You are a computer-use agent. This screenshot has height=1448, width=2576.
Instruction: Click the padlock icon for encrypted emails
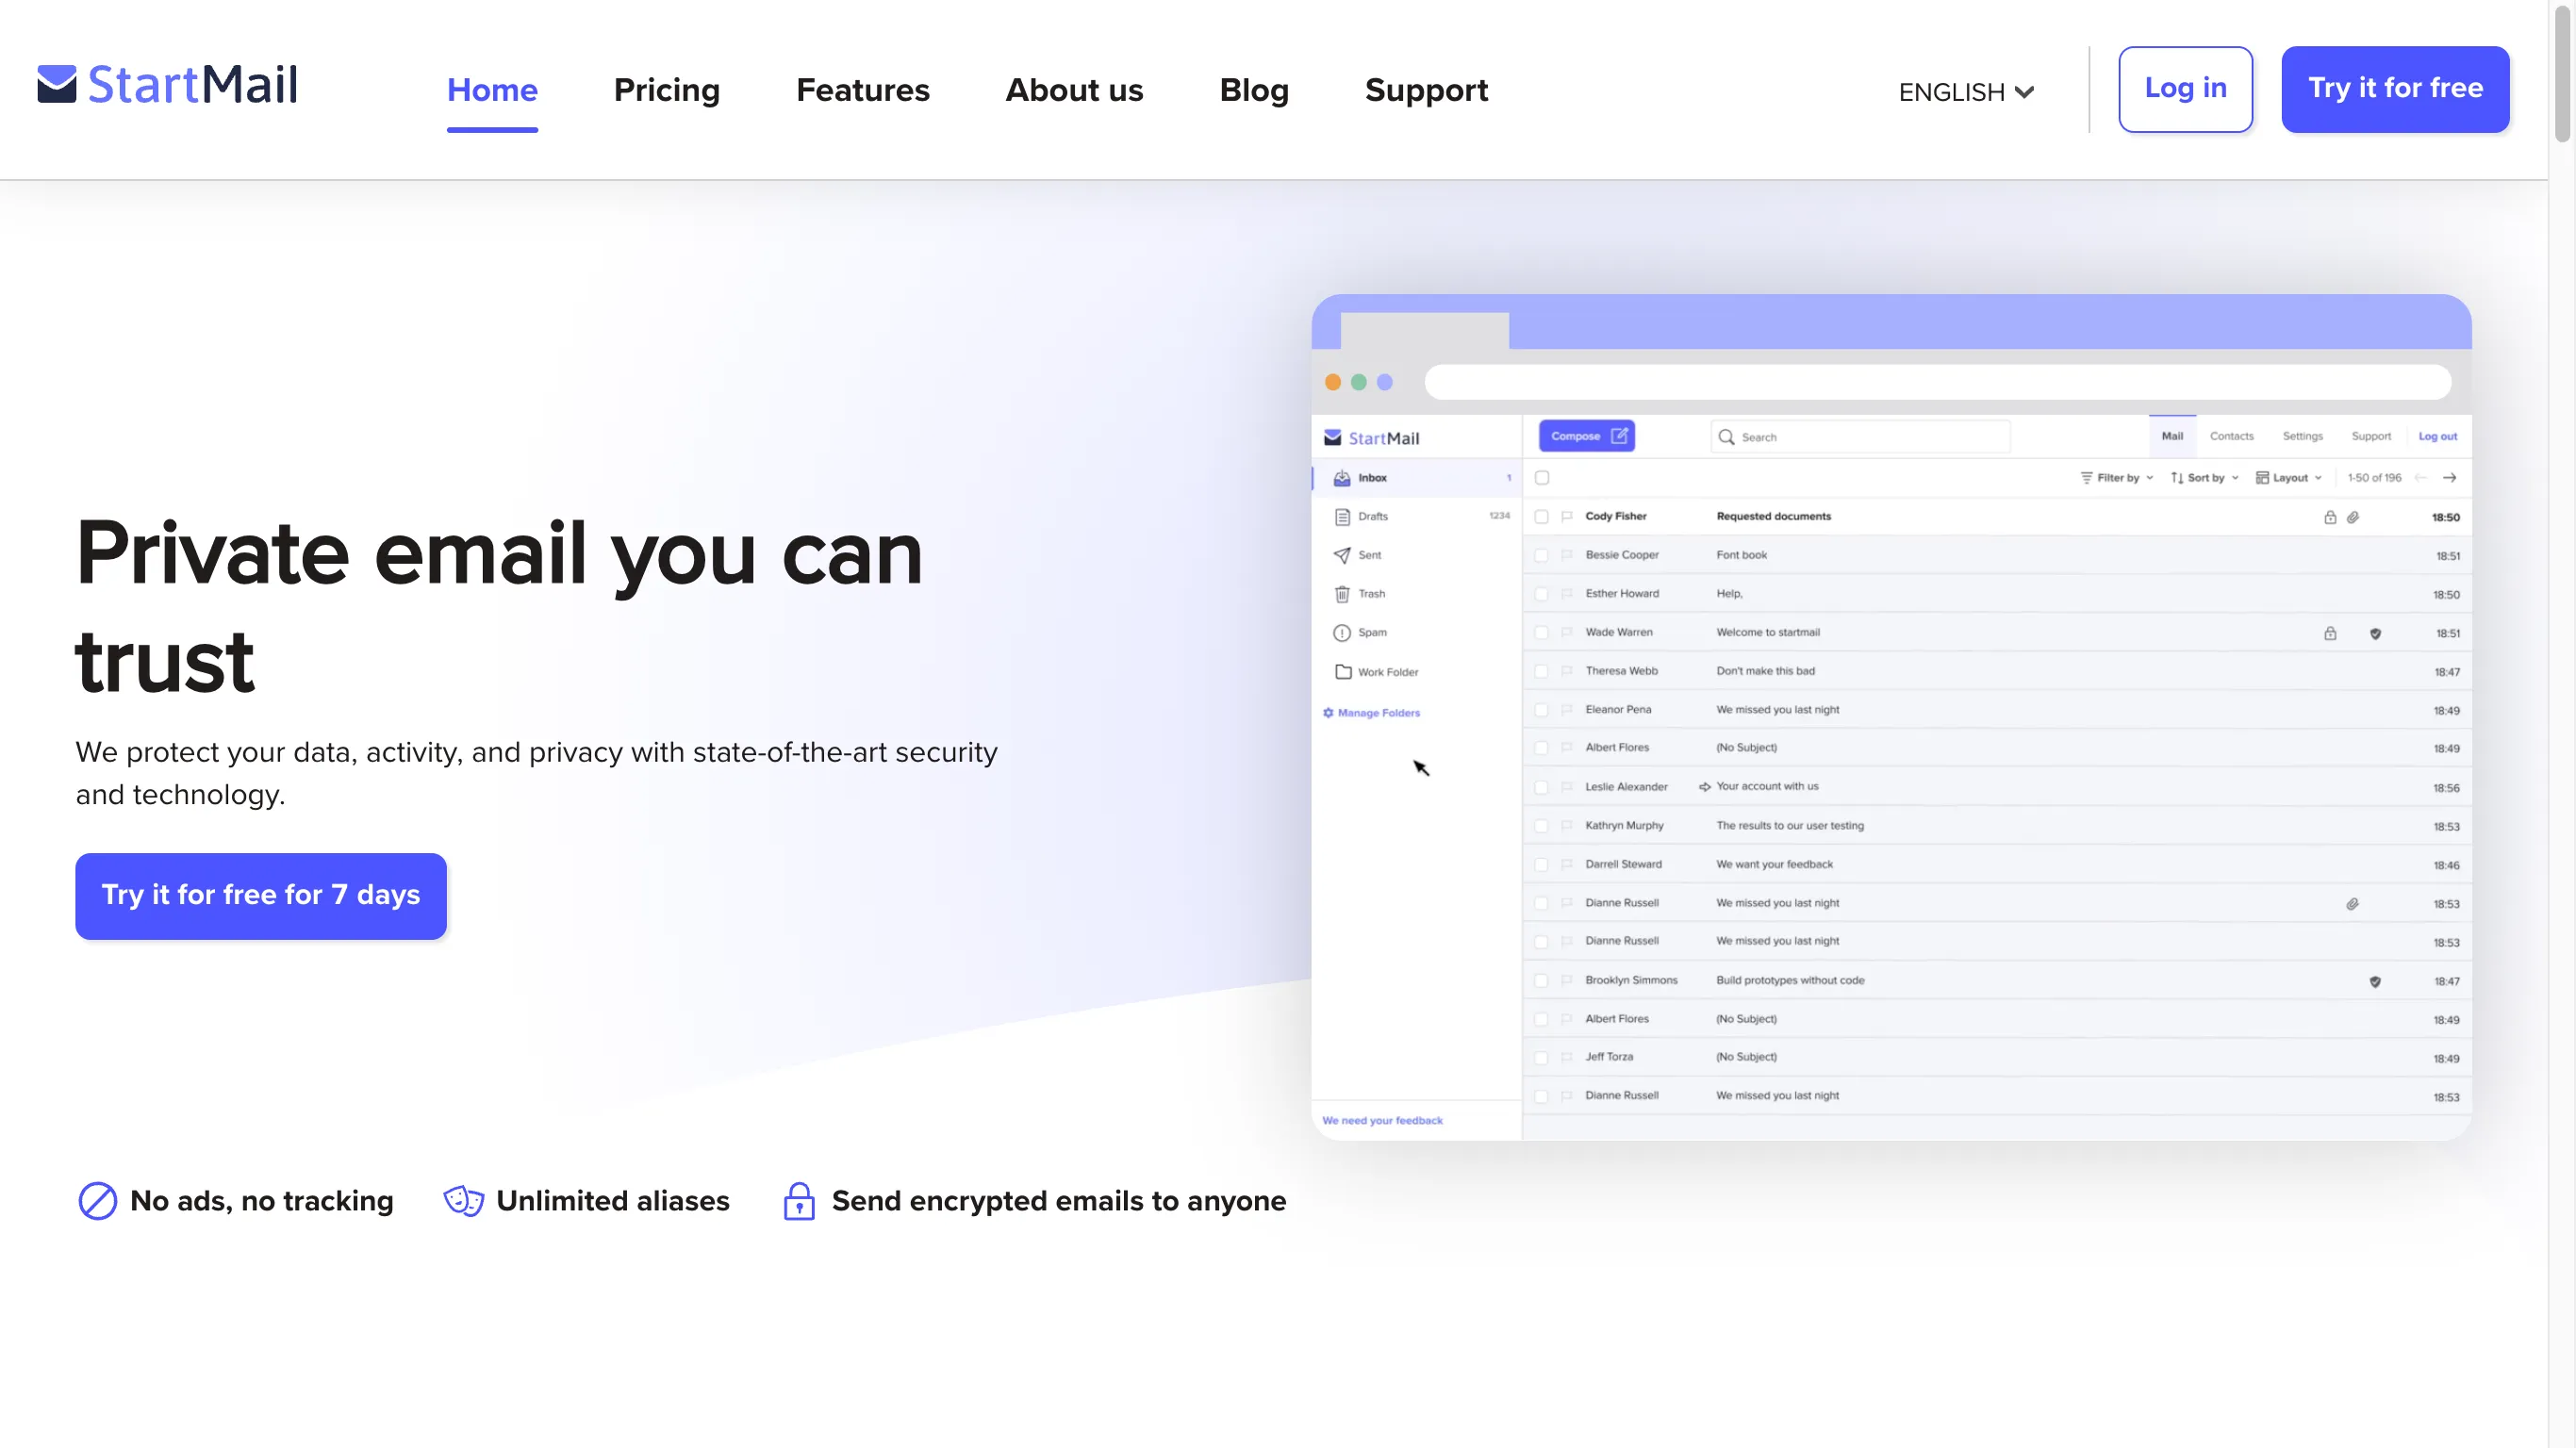[x=798, y=1200]
